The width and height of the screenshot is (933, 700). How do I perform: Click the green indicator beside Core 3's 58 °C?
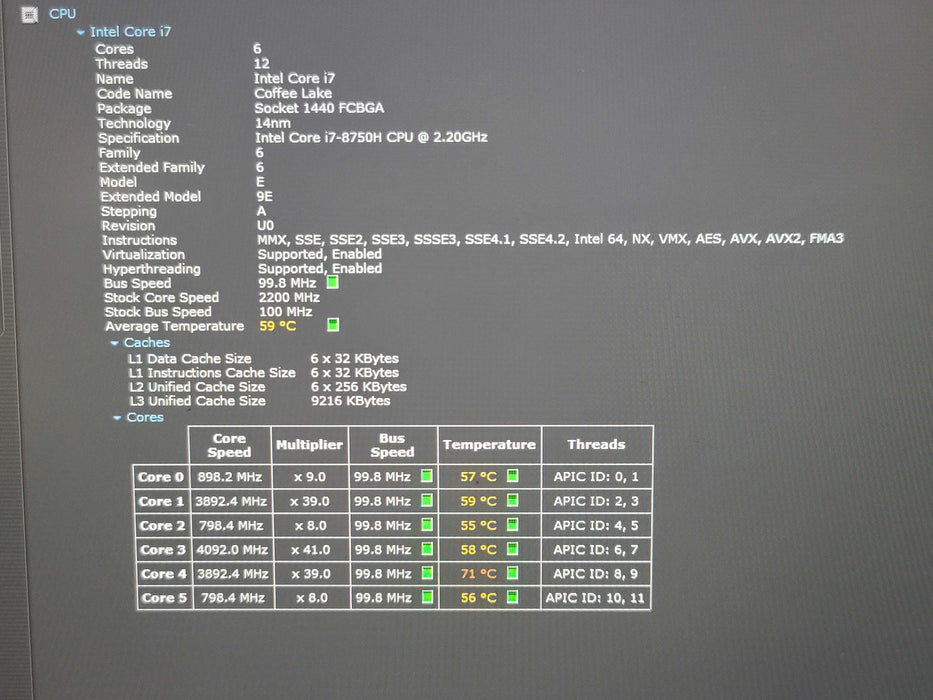click(512, 549)
